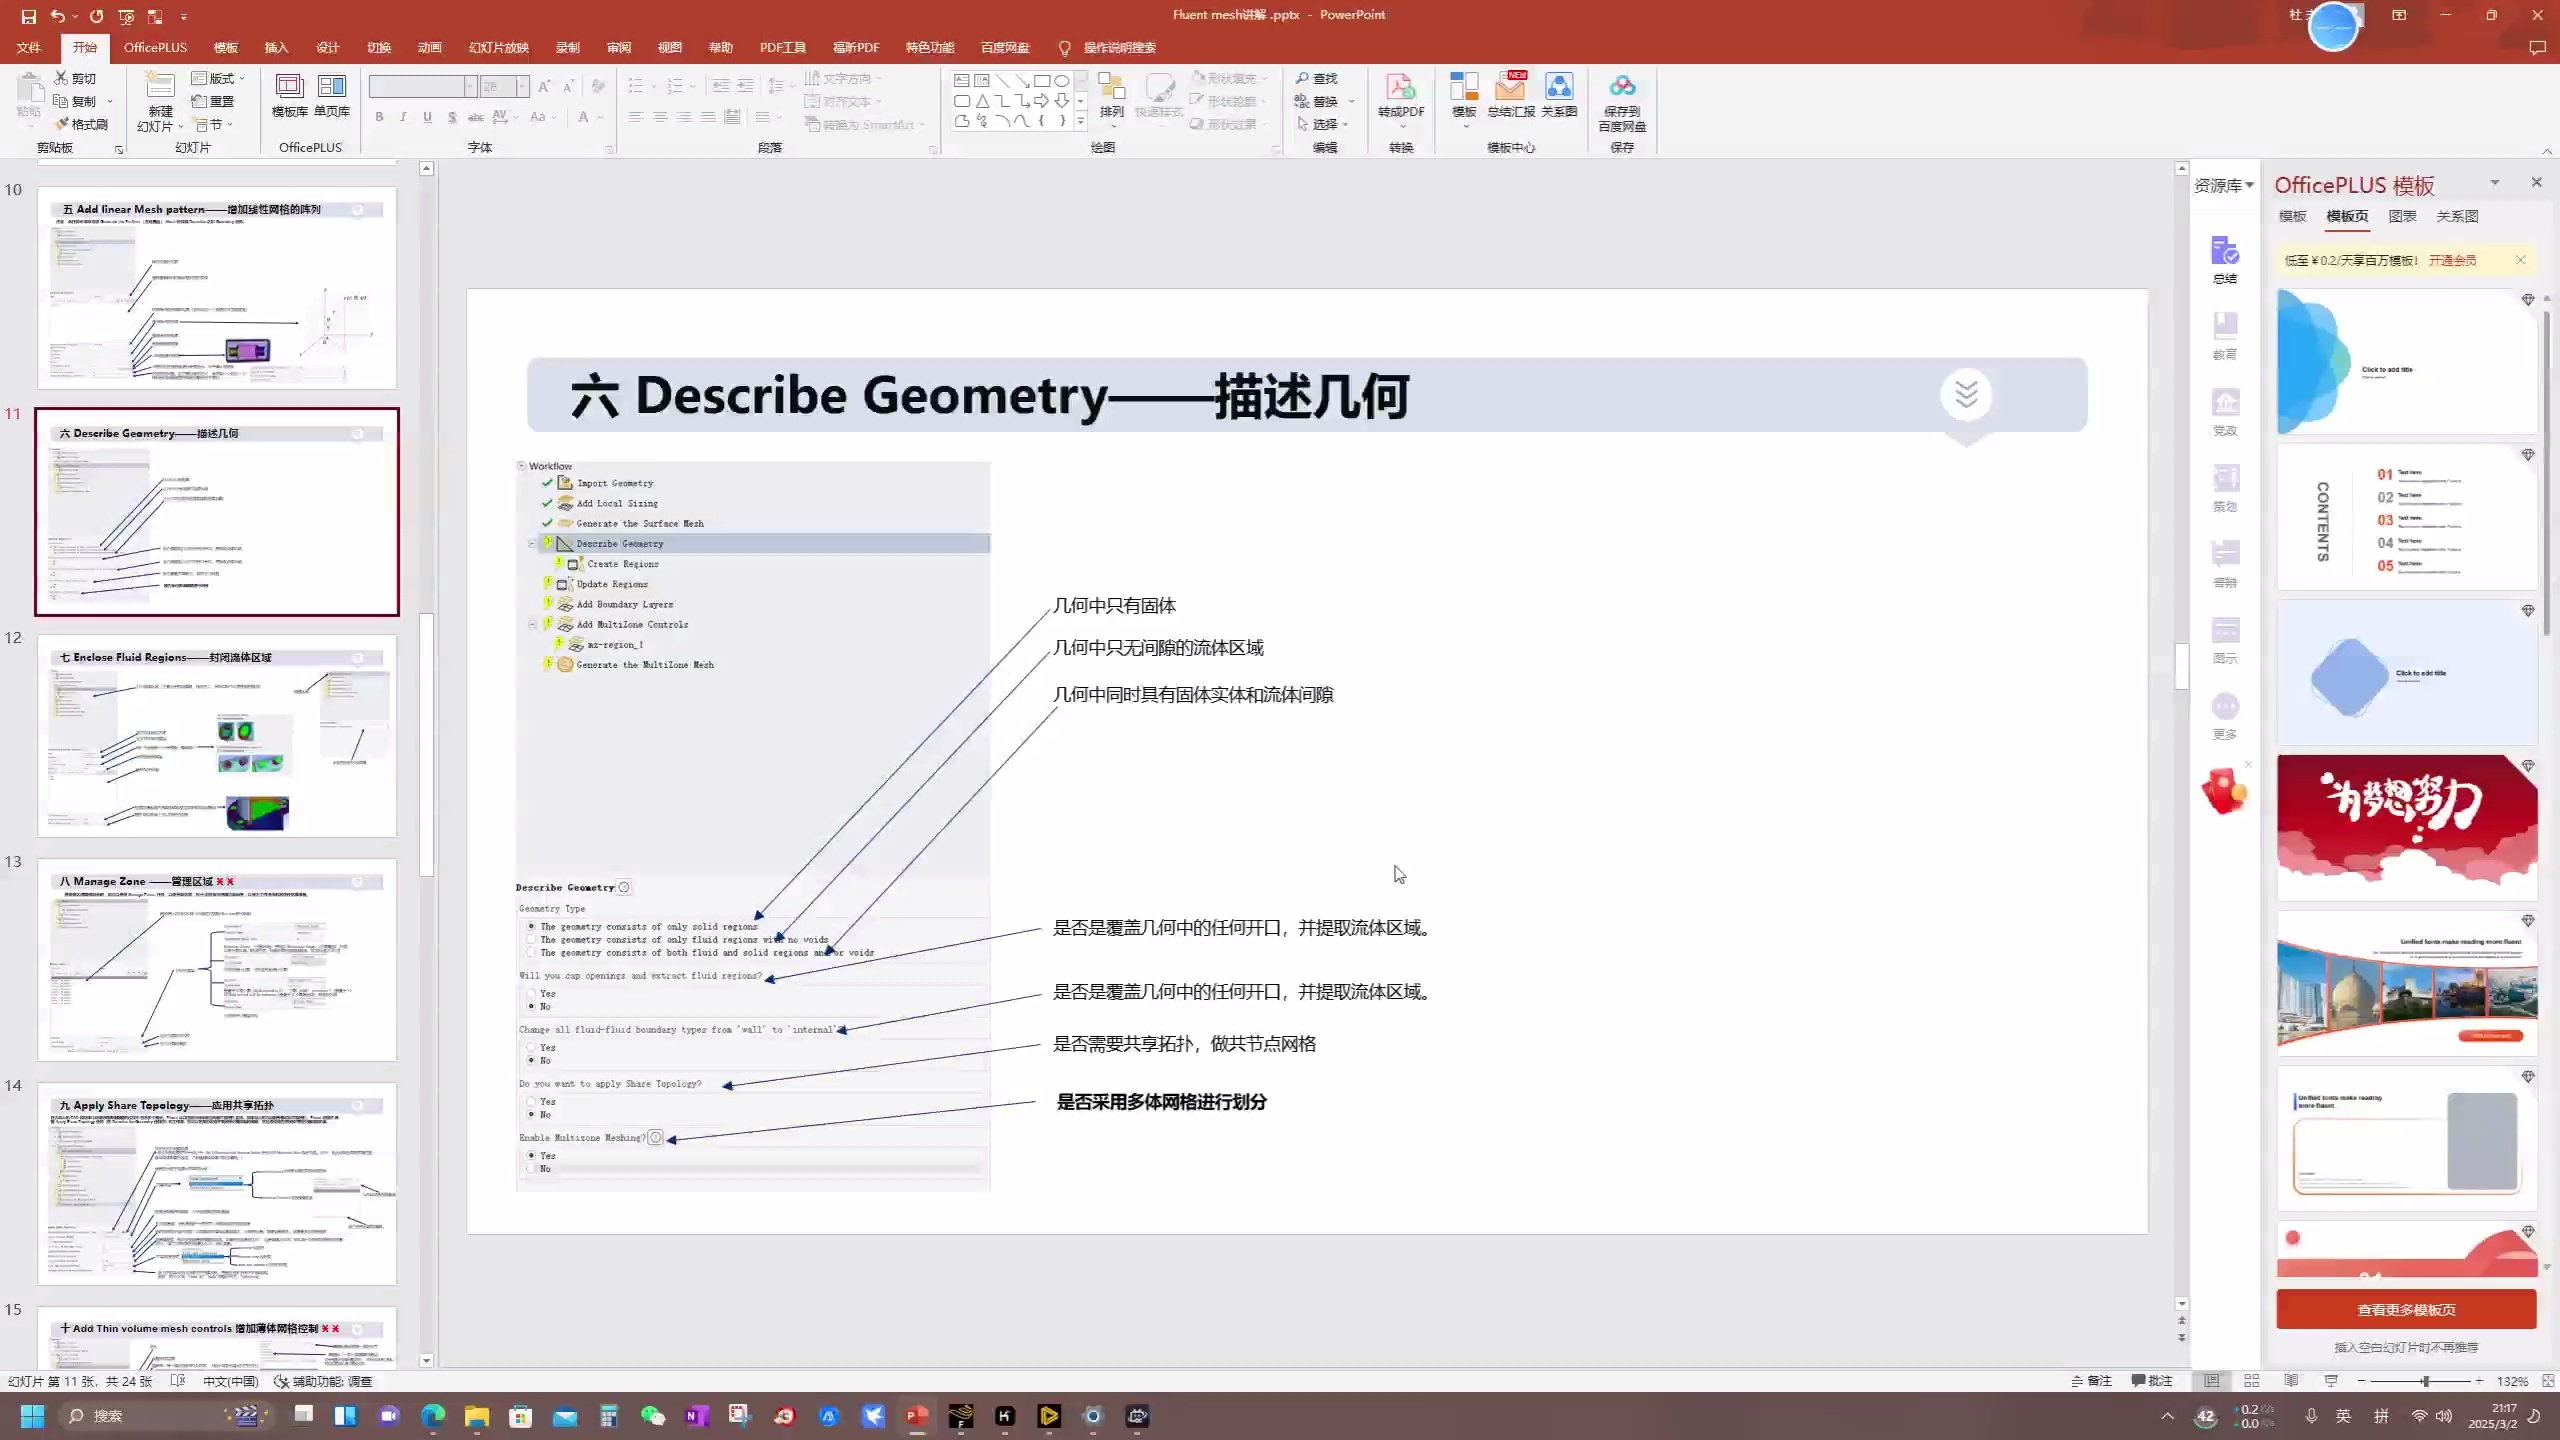The height and width of the screenshot is (1440, 2560).
Task: Open the 版式 layout dropdown
Action: pyautogui.click(x=219, y=78)
